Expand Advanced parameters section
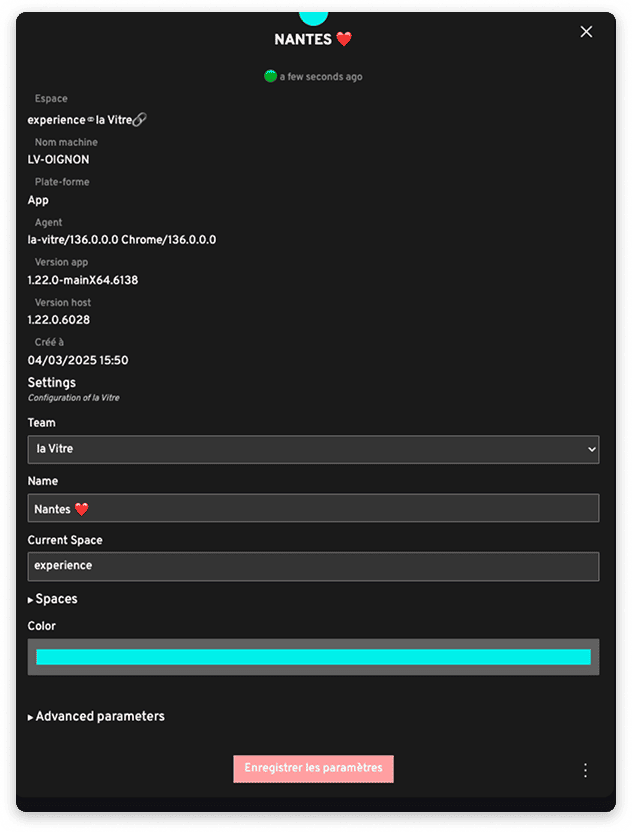 96,716
